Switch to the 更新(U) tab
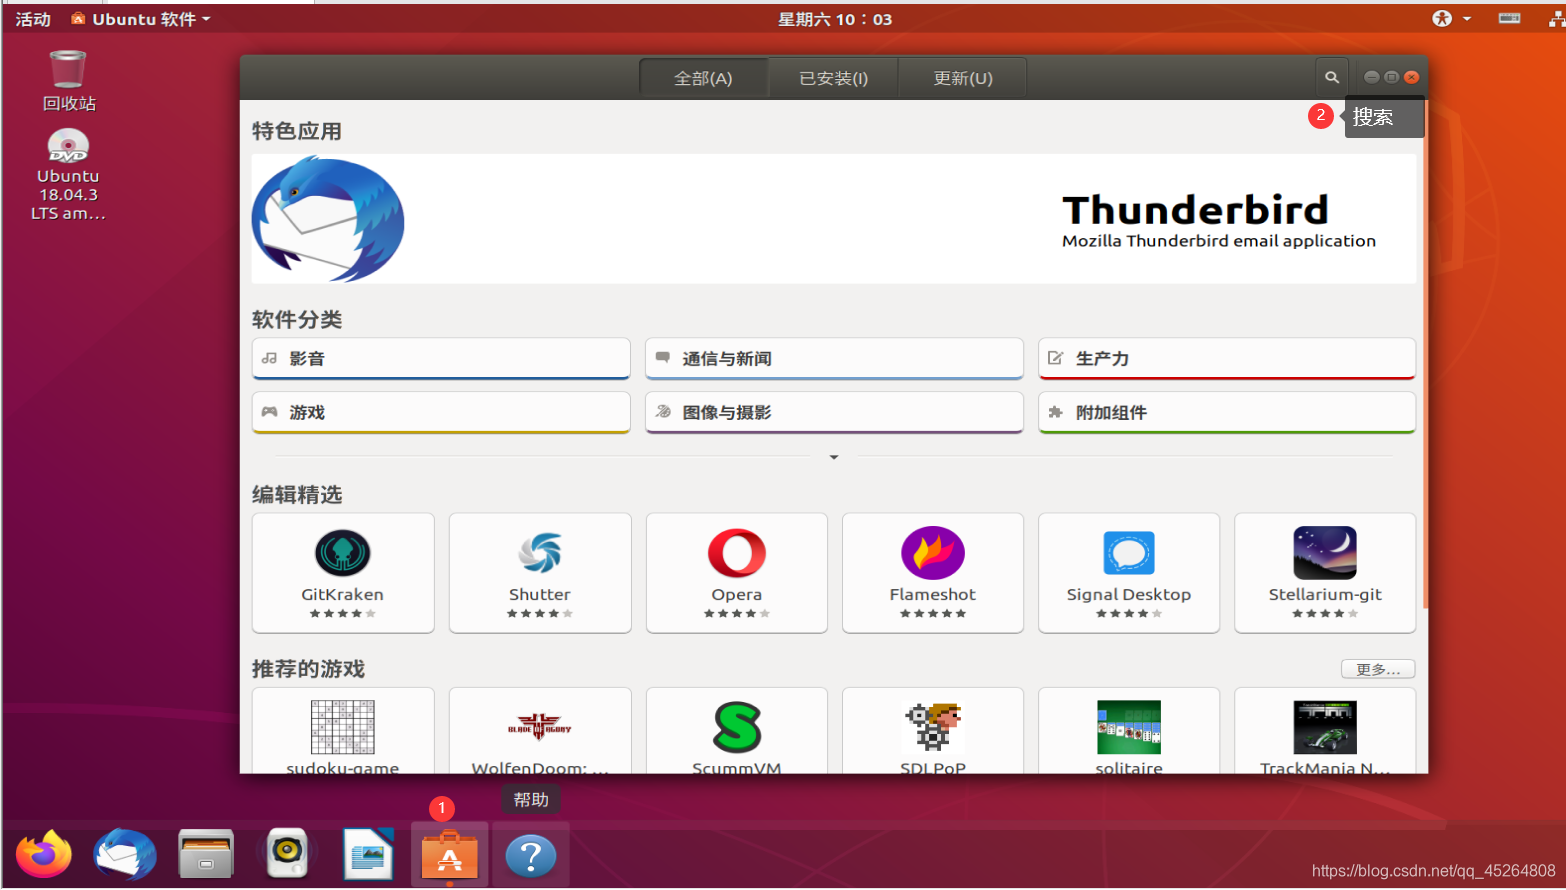The image size is (1566, 890). (x=961, y=77)
